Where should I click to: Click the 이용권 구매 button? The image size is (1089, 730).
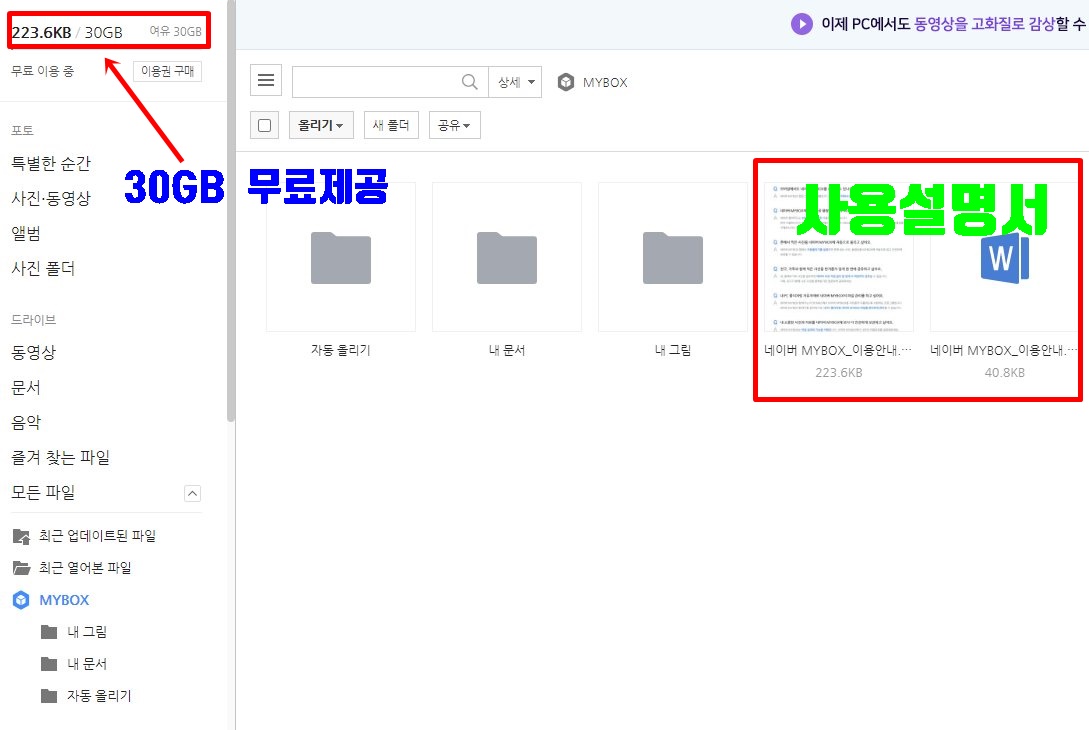[167, 71]
